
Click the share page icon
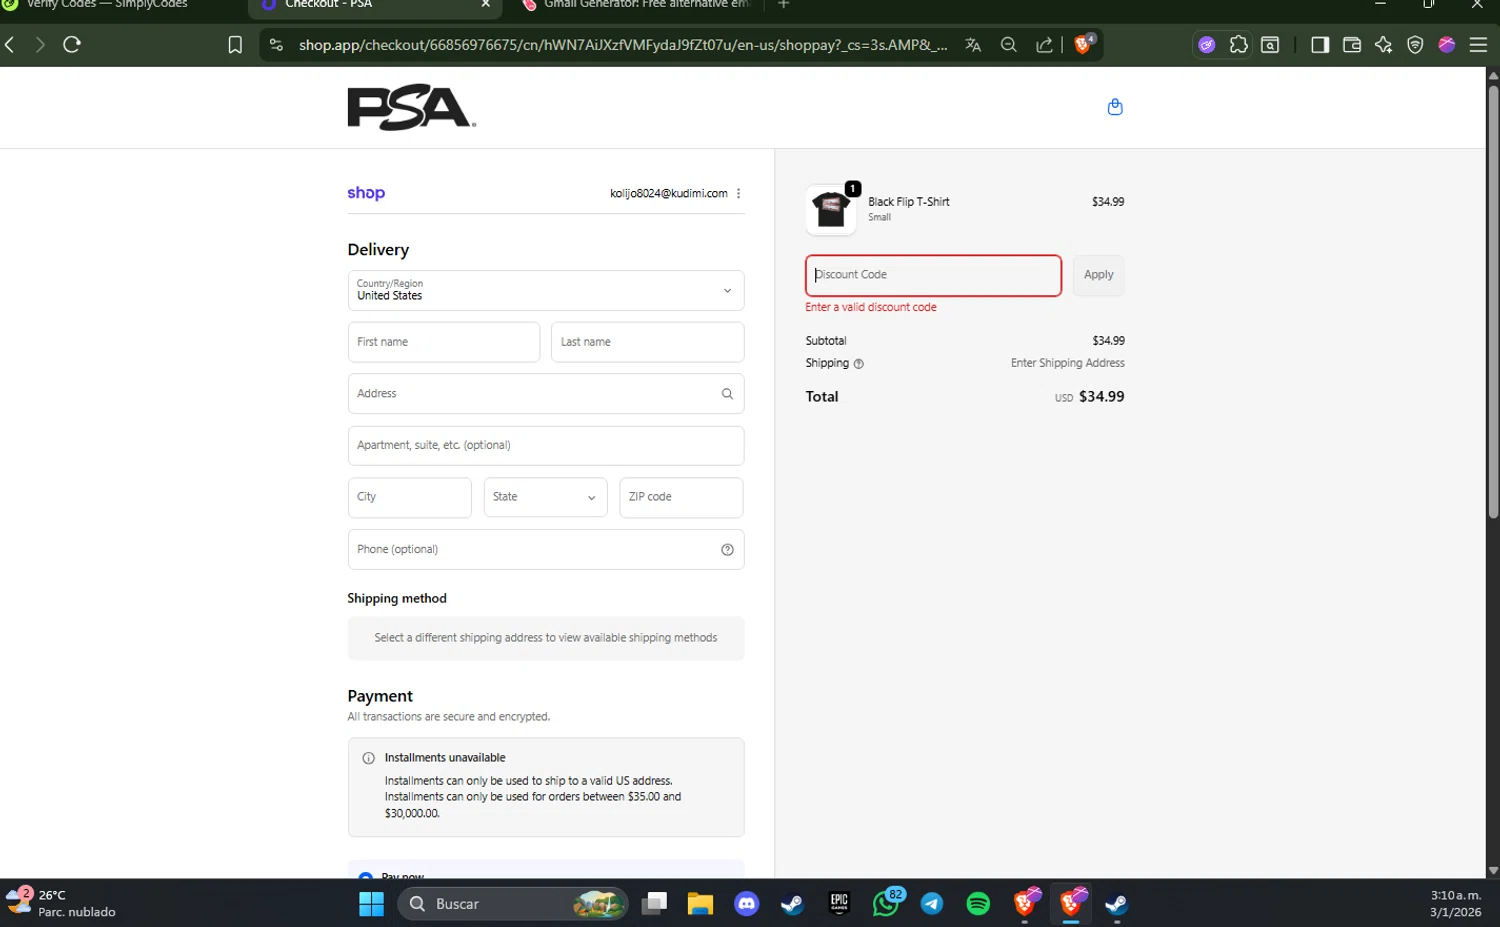(x=1044, y=45)
